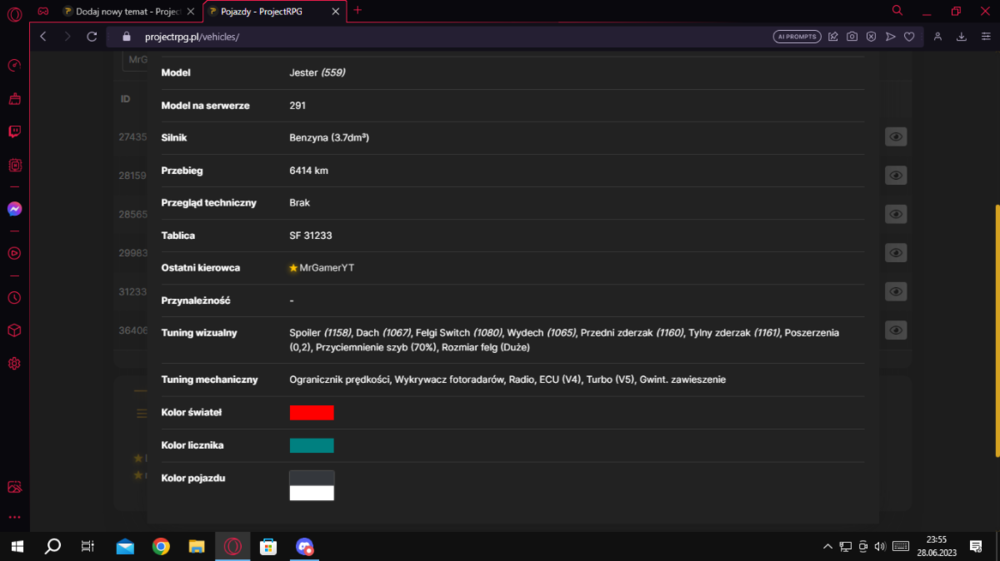The width and height of the screenshot is (1000, 561).
Task: Open Google Chrome from taskbar
Action: pos(161,546)
